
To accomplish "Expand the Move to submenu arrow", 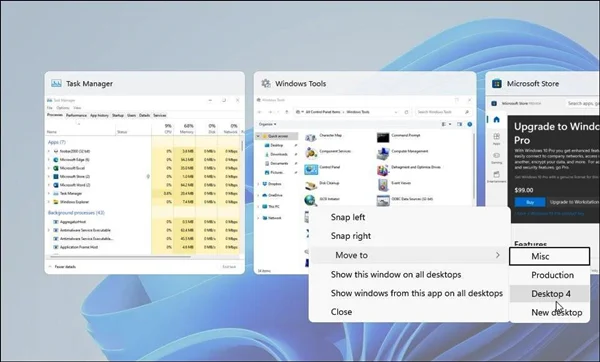I will click(x=497, y=255).
